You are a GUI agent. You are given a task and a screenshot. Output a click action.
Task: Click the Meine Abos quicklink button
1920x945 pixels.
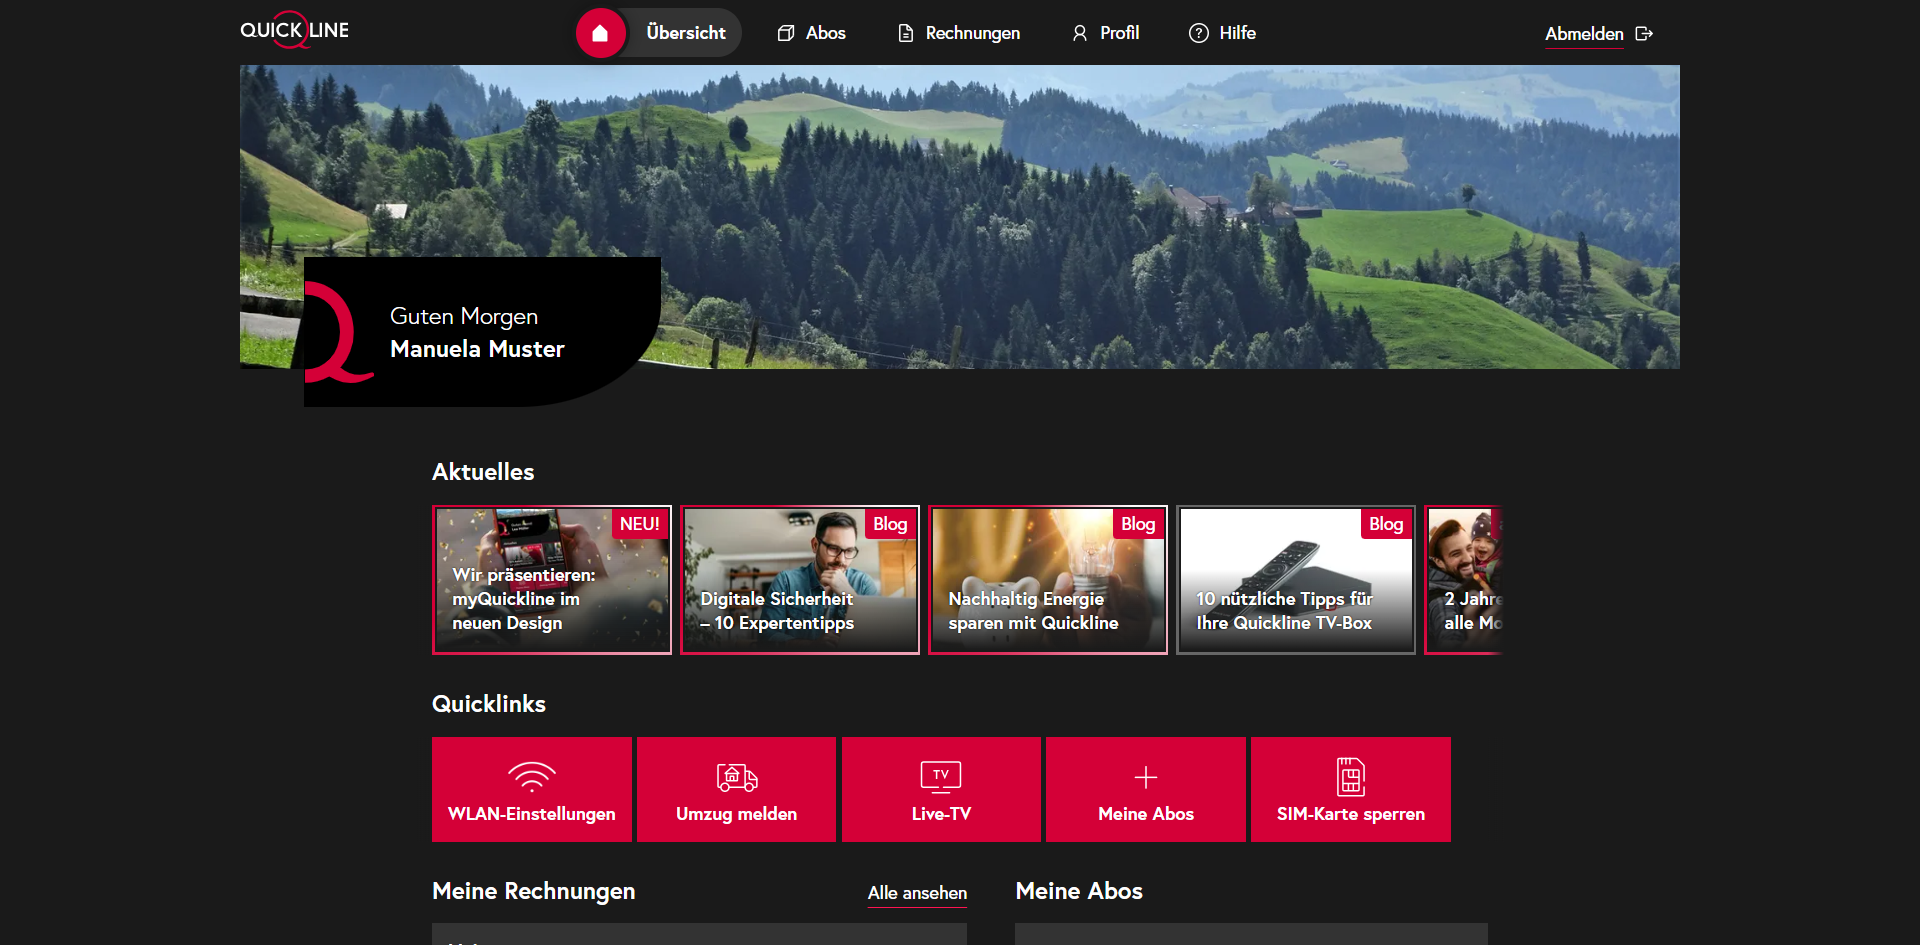pos(1146,789)
